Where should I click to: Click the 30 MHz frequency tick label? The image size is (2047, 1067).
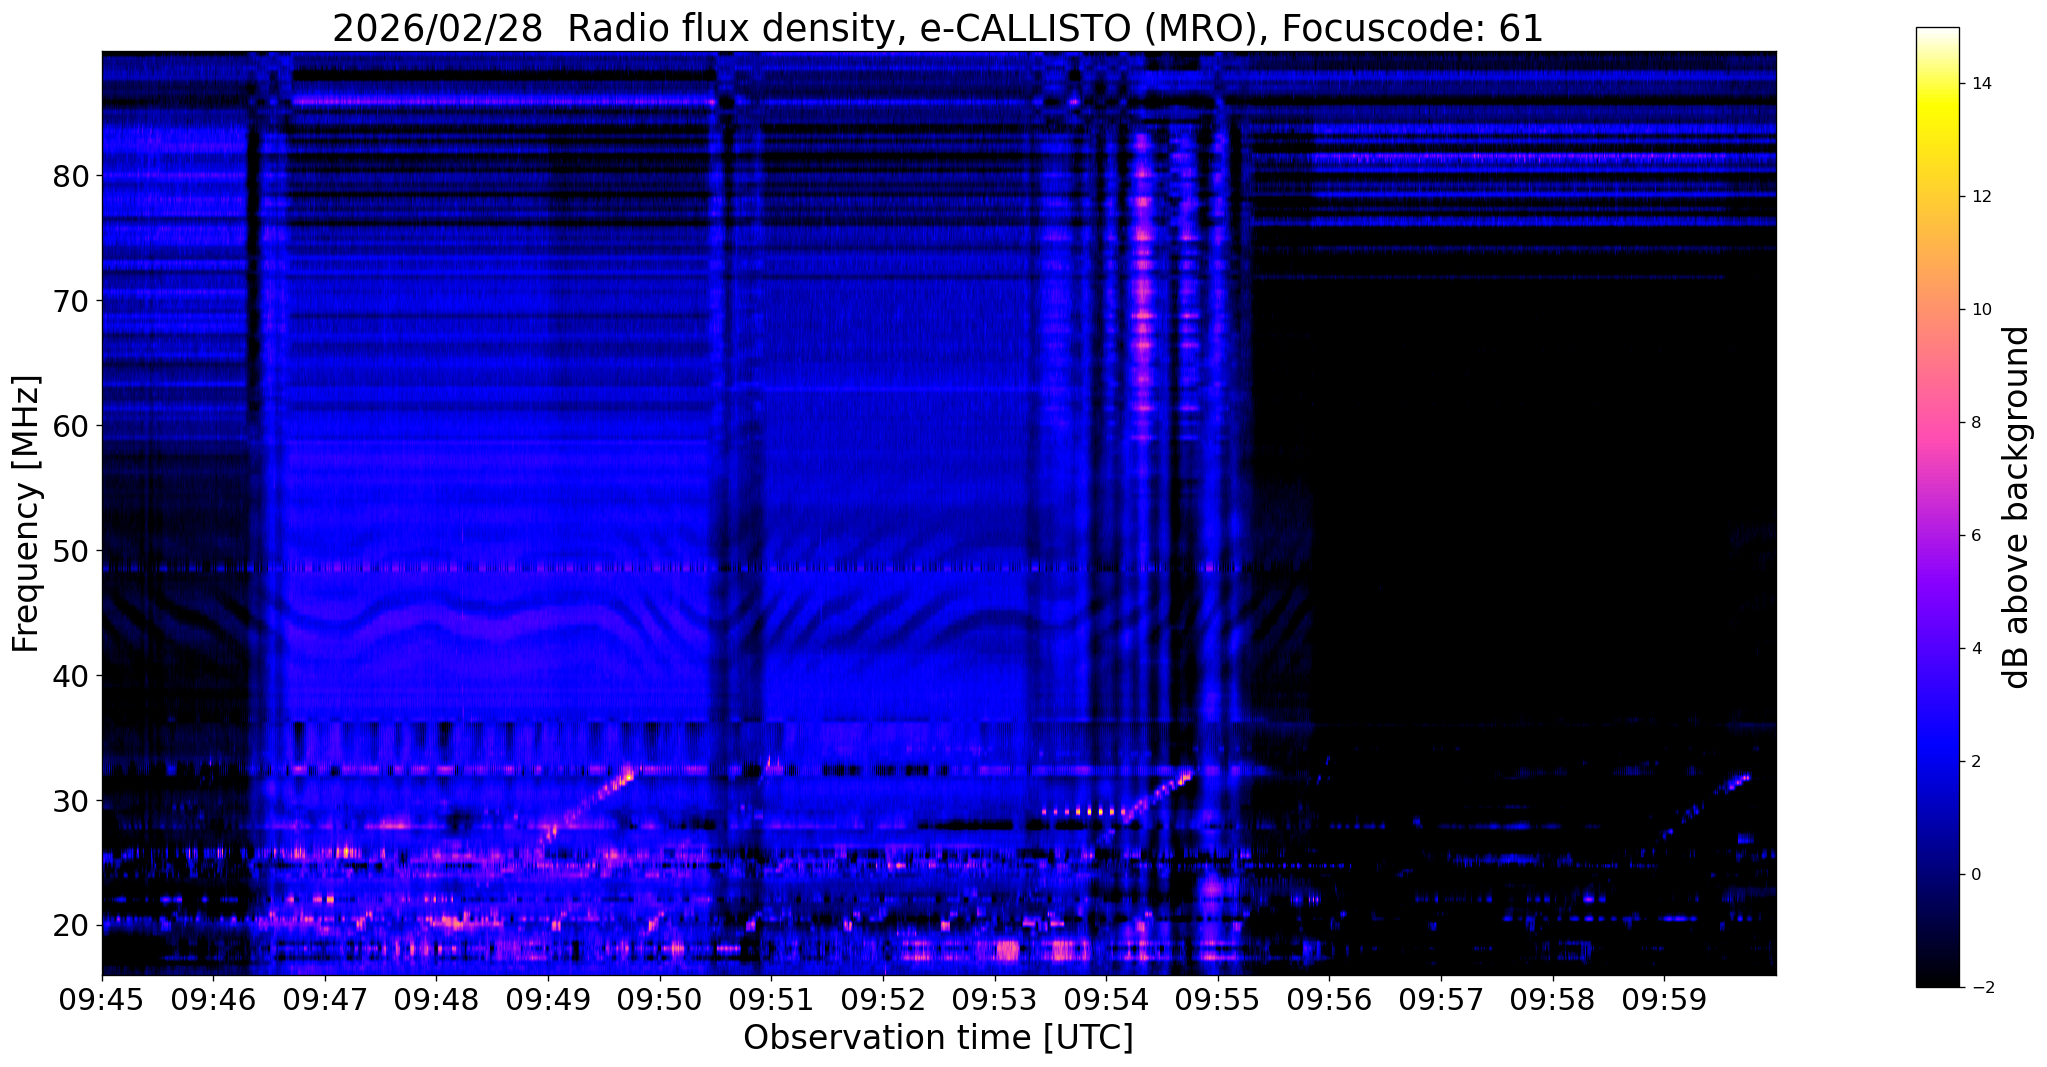click(x=70, y=801)
